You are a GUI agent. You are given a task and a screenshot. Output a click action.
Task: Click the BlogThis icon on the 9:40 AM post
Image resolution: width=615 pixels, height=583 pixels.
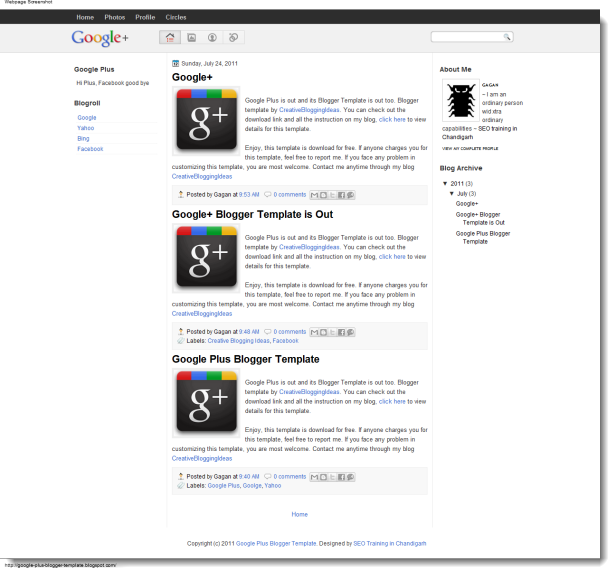point(323,477)
